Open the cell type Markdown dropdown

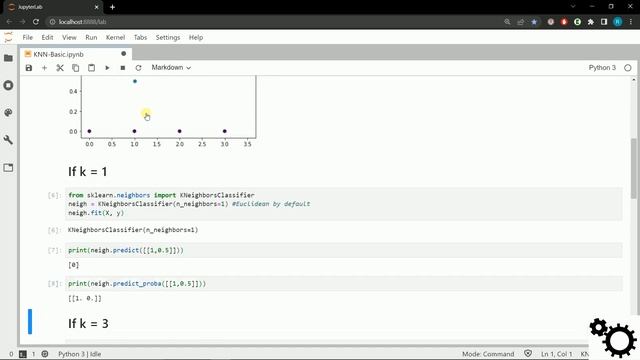click(x=171, y=68)
